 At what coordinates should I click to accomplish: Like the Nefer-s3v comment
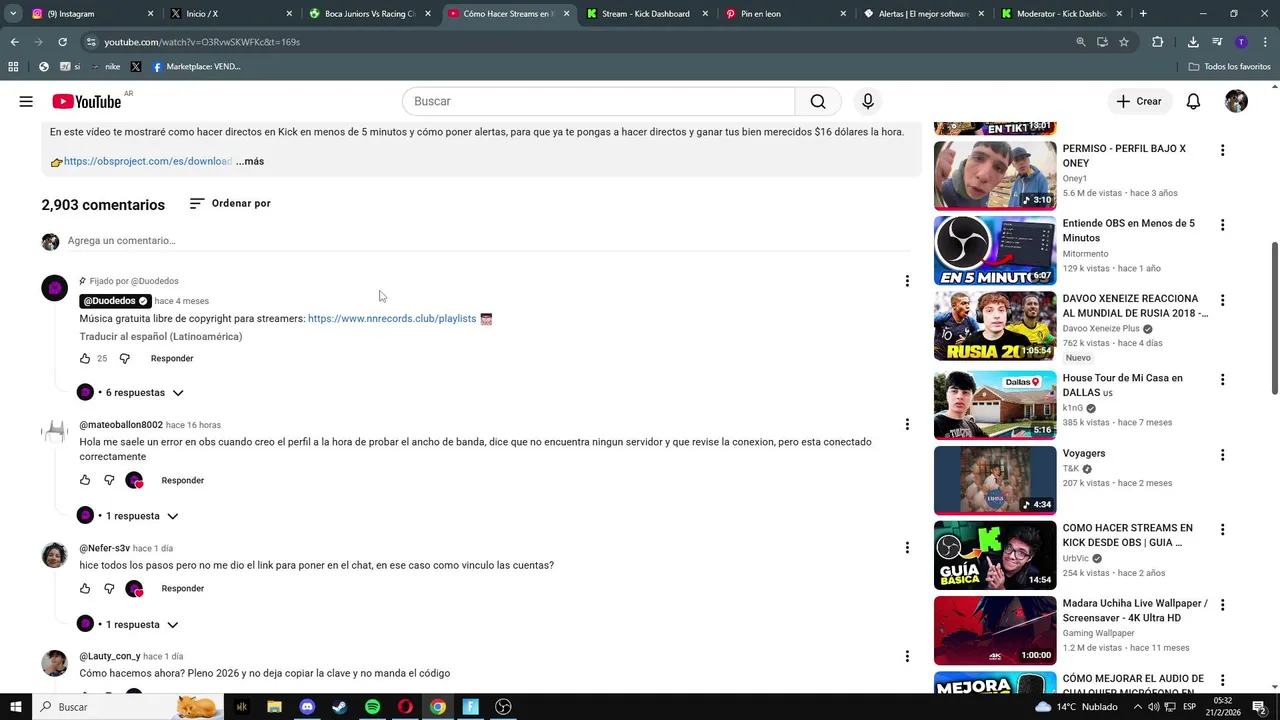[x=85, y=588]
